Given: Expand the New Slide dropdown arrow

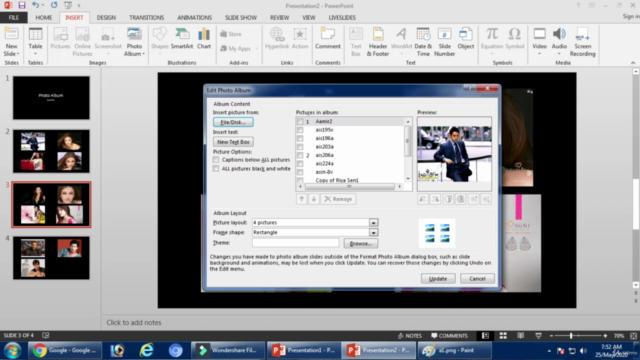Looking at the screenshot, I should tap(18, 54).
